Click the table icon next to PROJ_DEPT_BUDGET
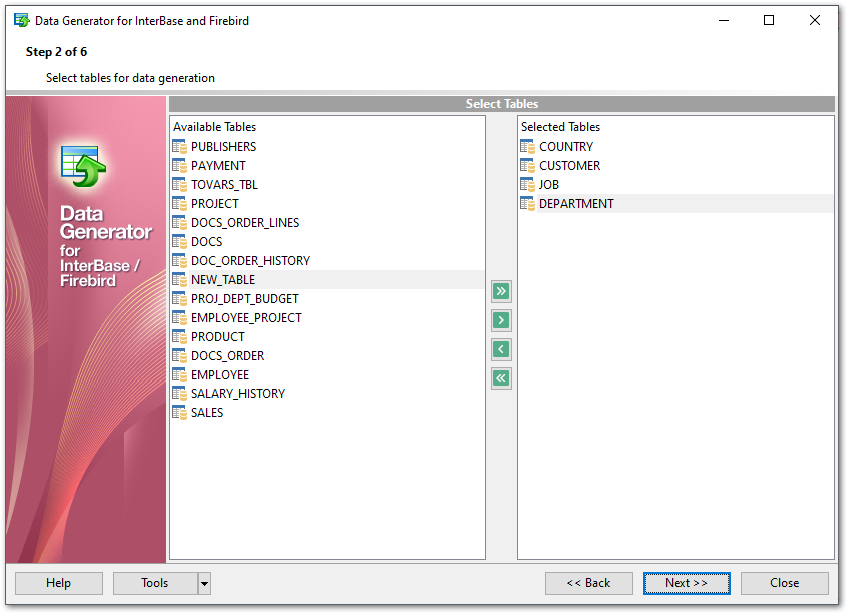The width and height of the screenshot is (848, 614). (179, 299)
